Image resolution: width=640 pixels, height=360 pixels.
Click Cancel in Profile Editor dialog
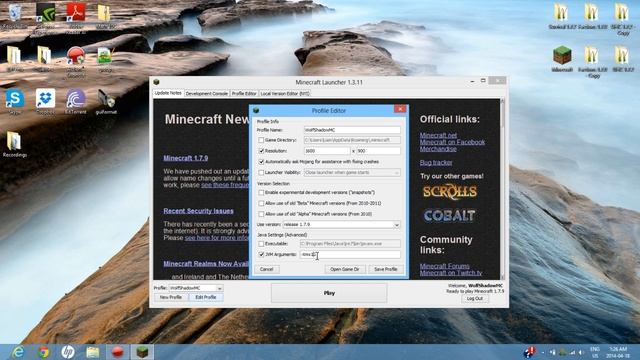click(267, 269)
